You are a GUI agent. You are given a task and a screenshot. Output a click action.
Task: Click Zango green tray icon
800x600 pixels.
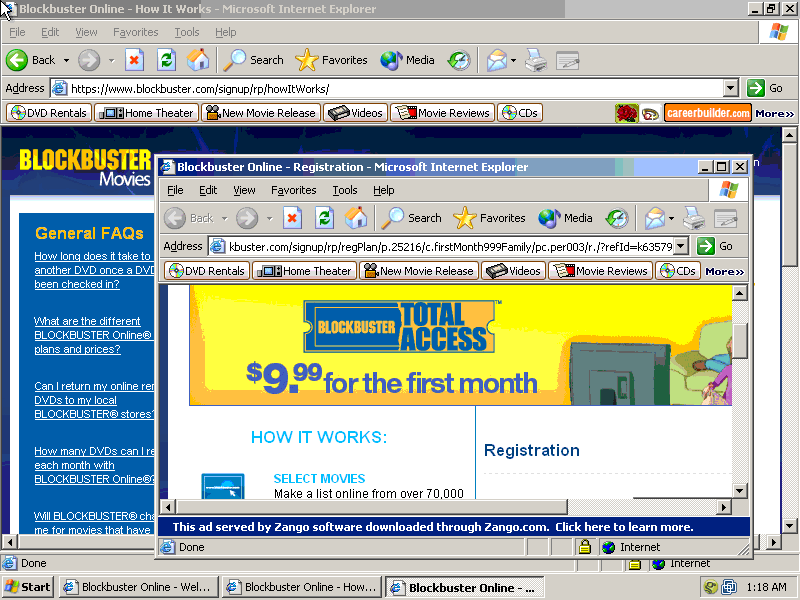pyautogui.click(x=711, y=587)
